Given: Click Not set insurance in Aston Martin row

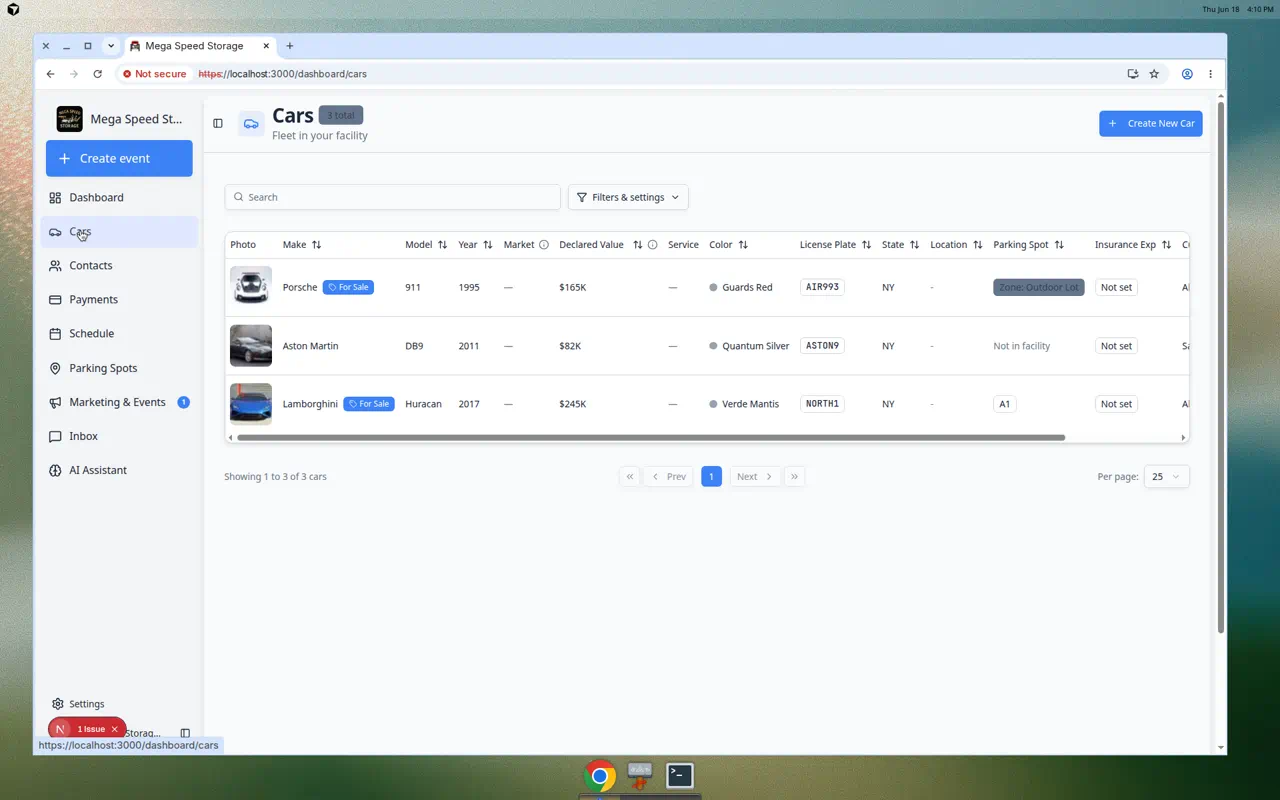Looking at the screenshot, I should pyautogui.click(x=1116, y=346).
